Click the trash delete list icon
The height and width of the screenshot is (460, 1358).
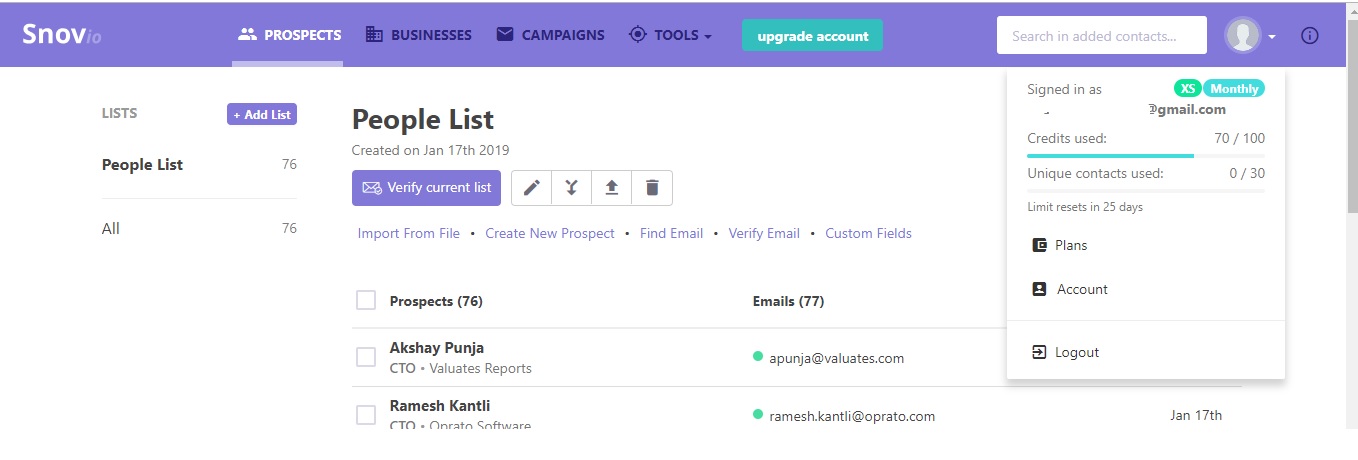[x=652, y=188]
